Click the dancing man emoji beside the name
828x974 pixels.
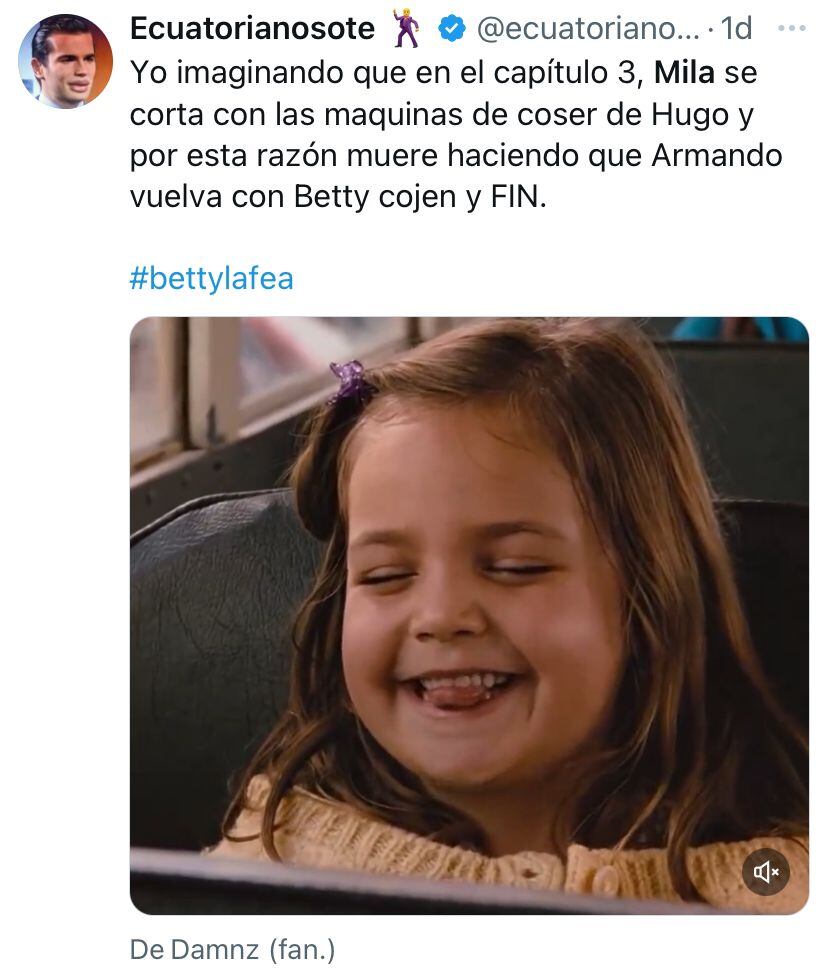[x=406, y=29]
